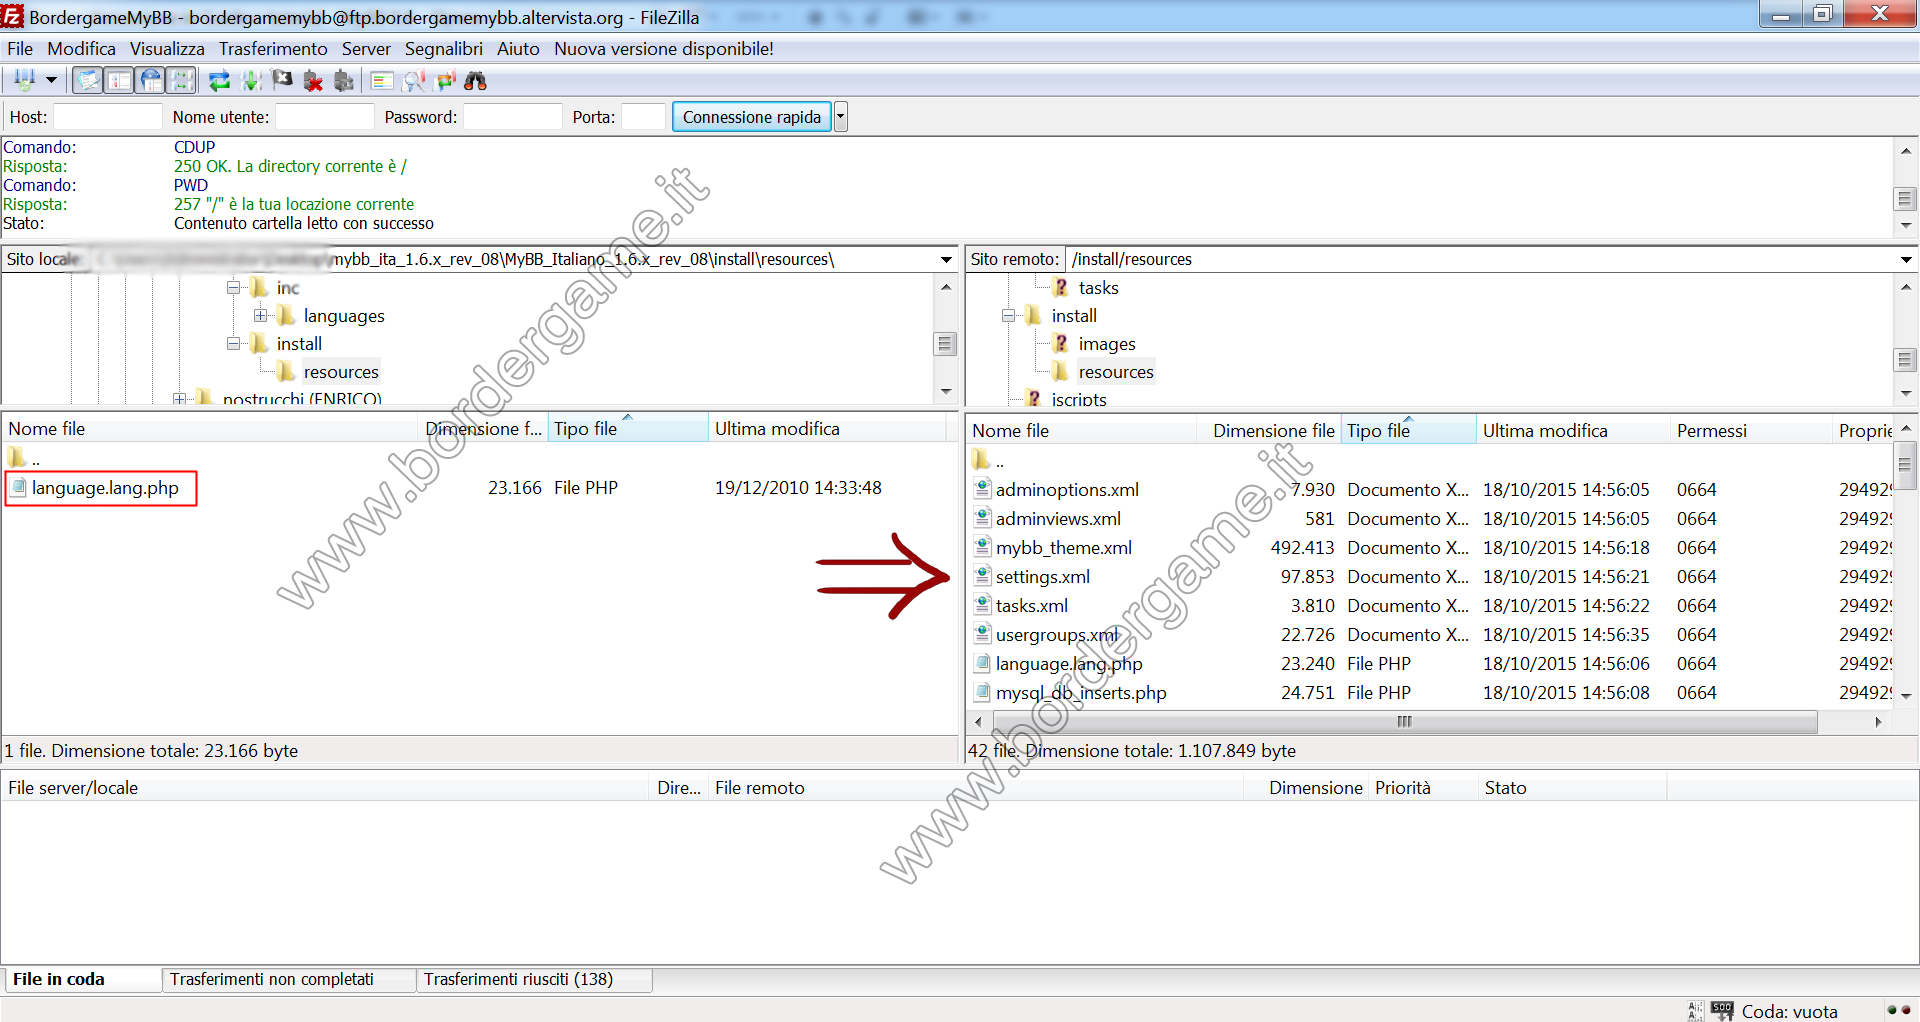Open the Site Manager icon

[24, 81]
